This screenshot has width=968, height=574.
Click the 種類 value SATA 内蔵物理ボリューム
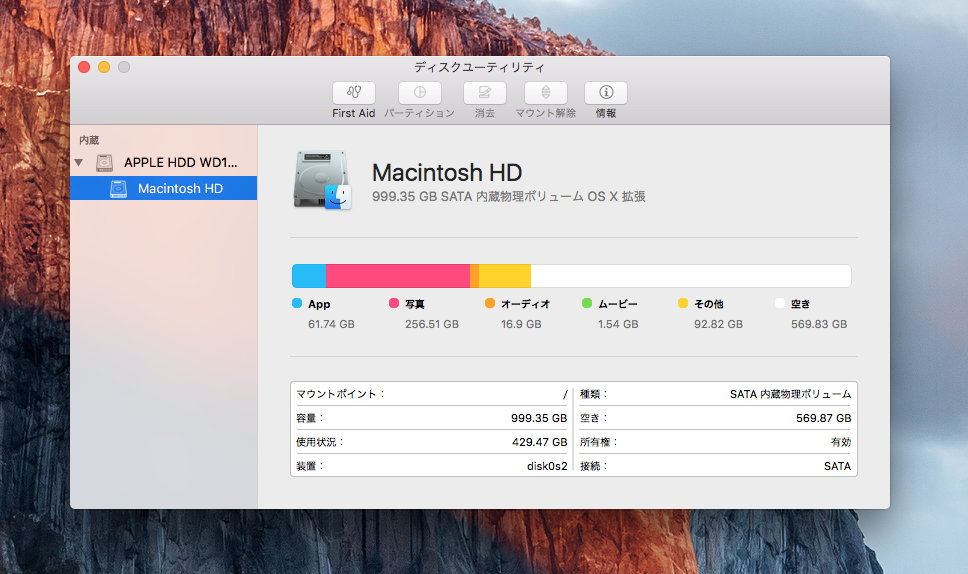coord(791,394)
